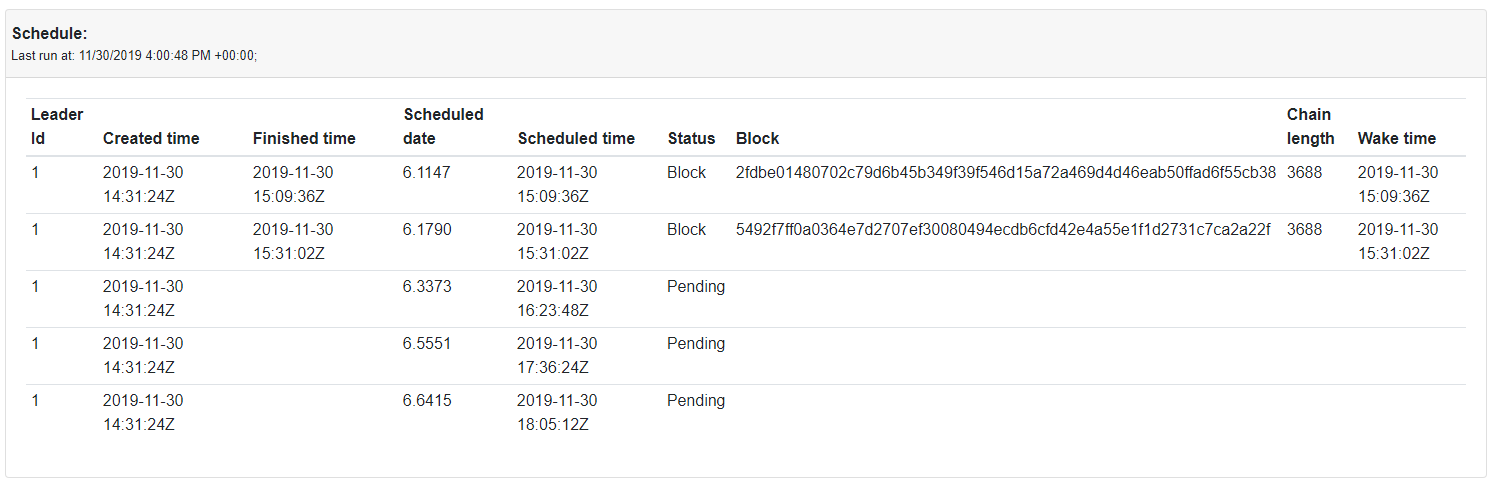Click the Created time column header
This screenshot has height=484, width=1499.
pos(151,138)
